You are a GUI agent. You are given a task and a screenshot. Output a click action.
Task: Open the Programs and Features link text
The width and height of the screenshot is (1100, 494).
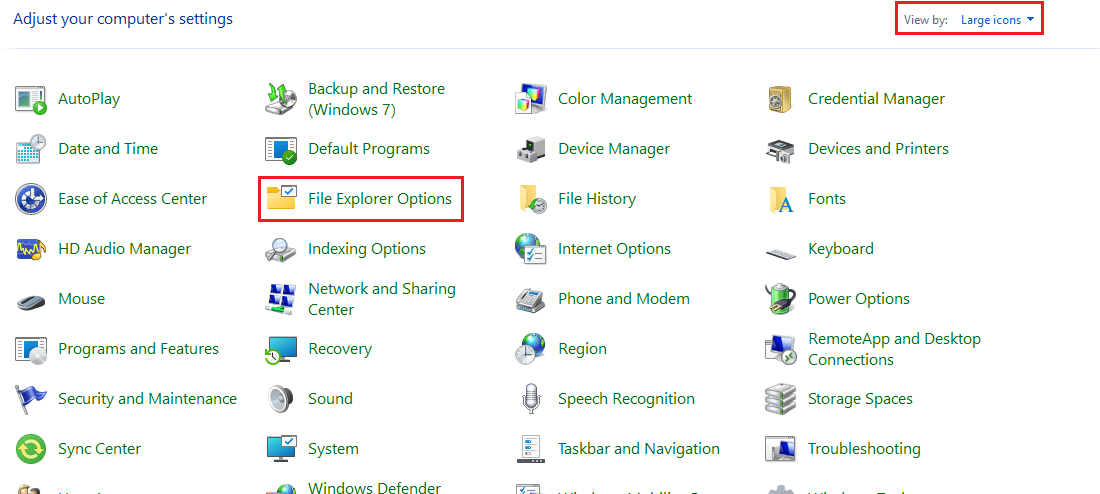138,349
